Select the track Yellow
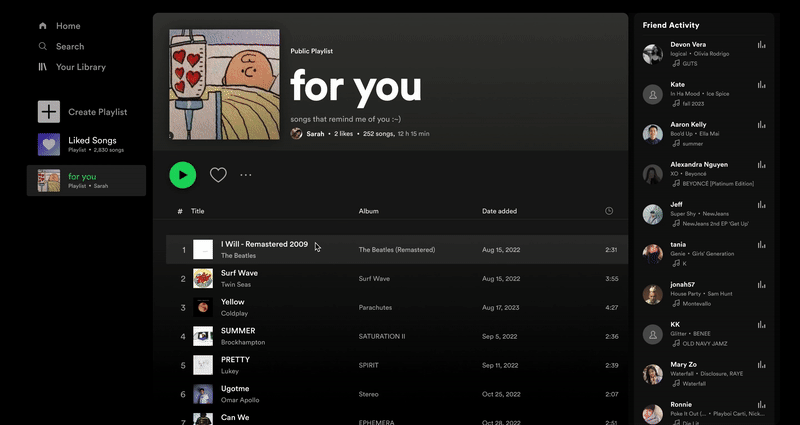Viewport: 800px width, 425px height. 233,302
